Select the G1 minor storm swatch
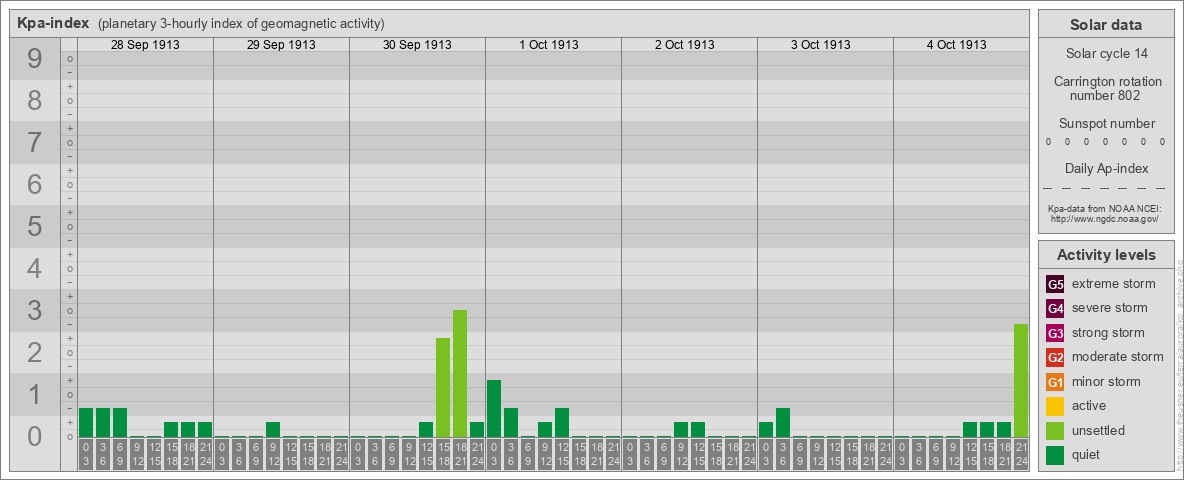Screen dimensions: 1184x480 (1055, 382)
